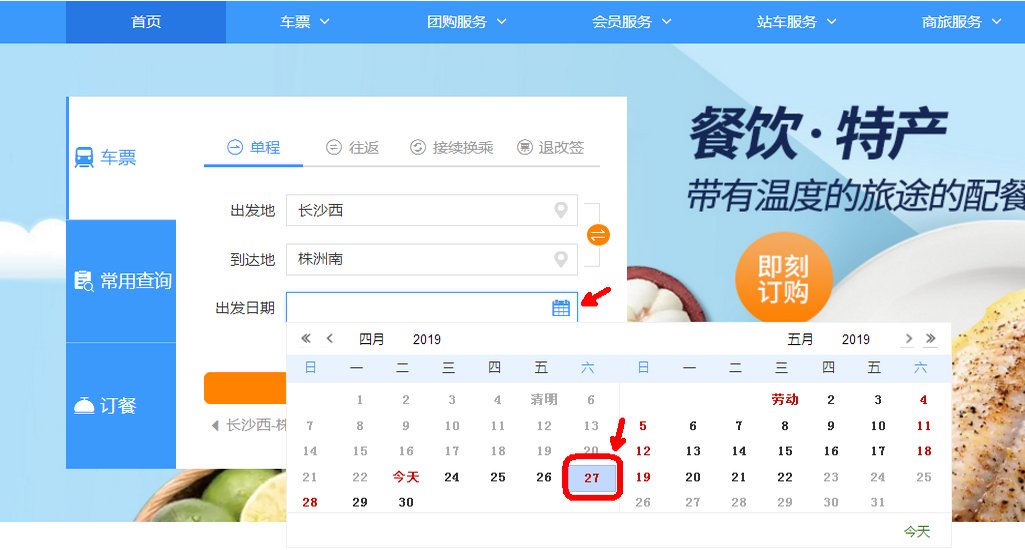Click location pin in 出发地 field
Screen dimensions: 1025x550
[x=561, y=210]
